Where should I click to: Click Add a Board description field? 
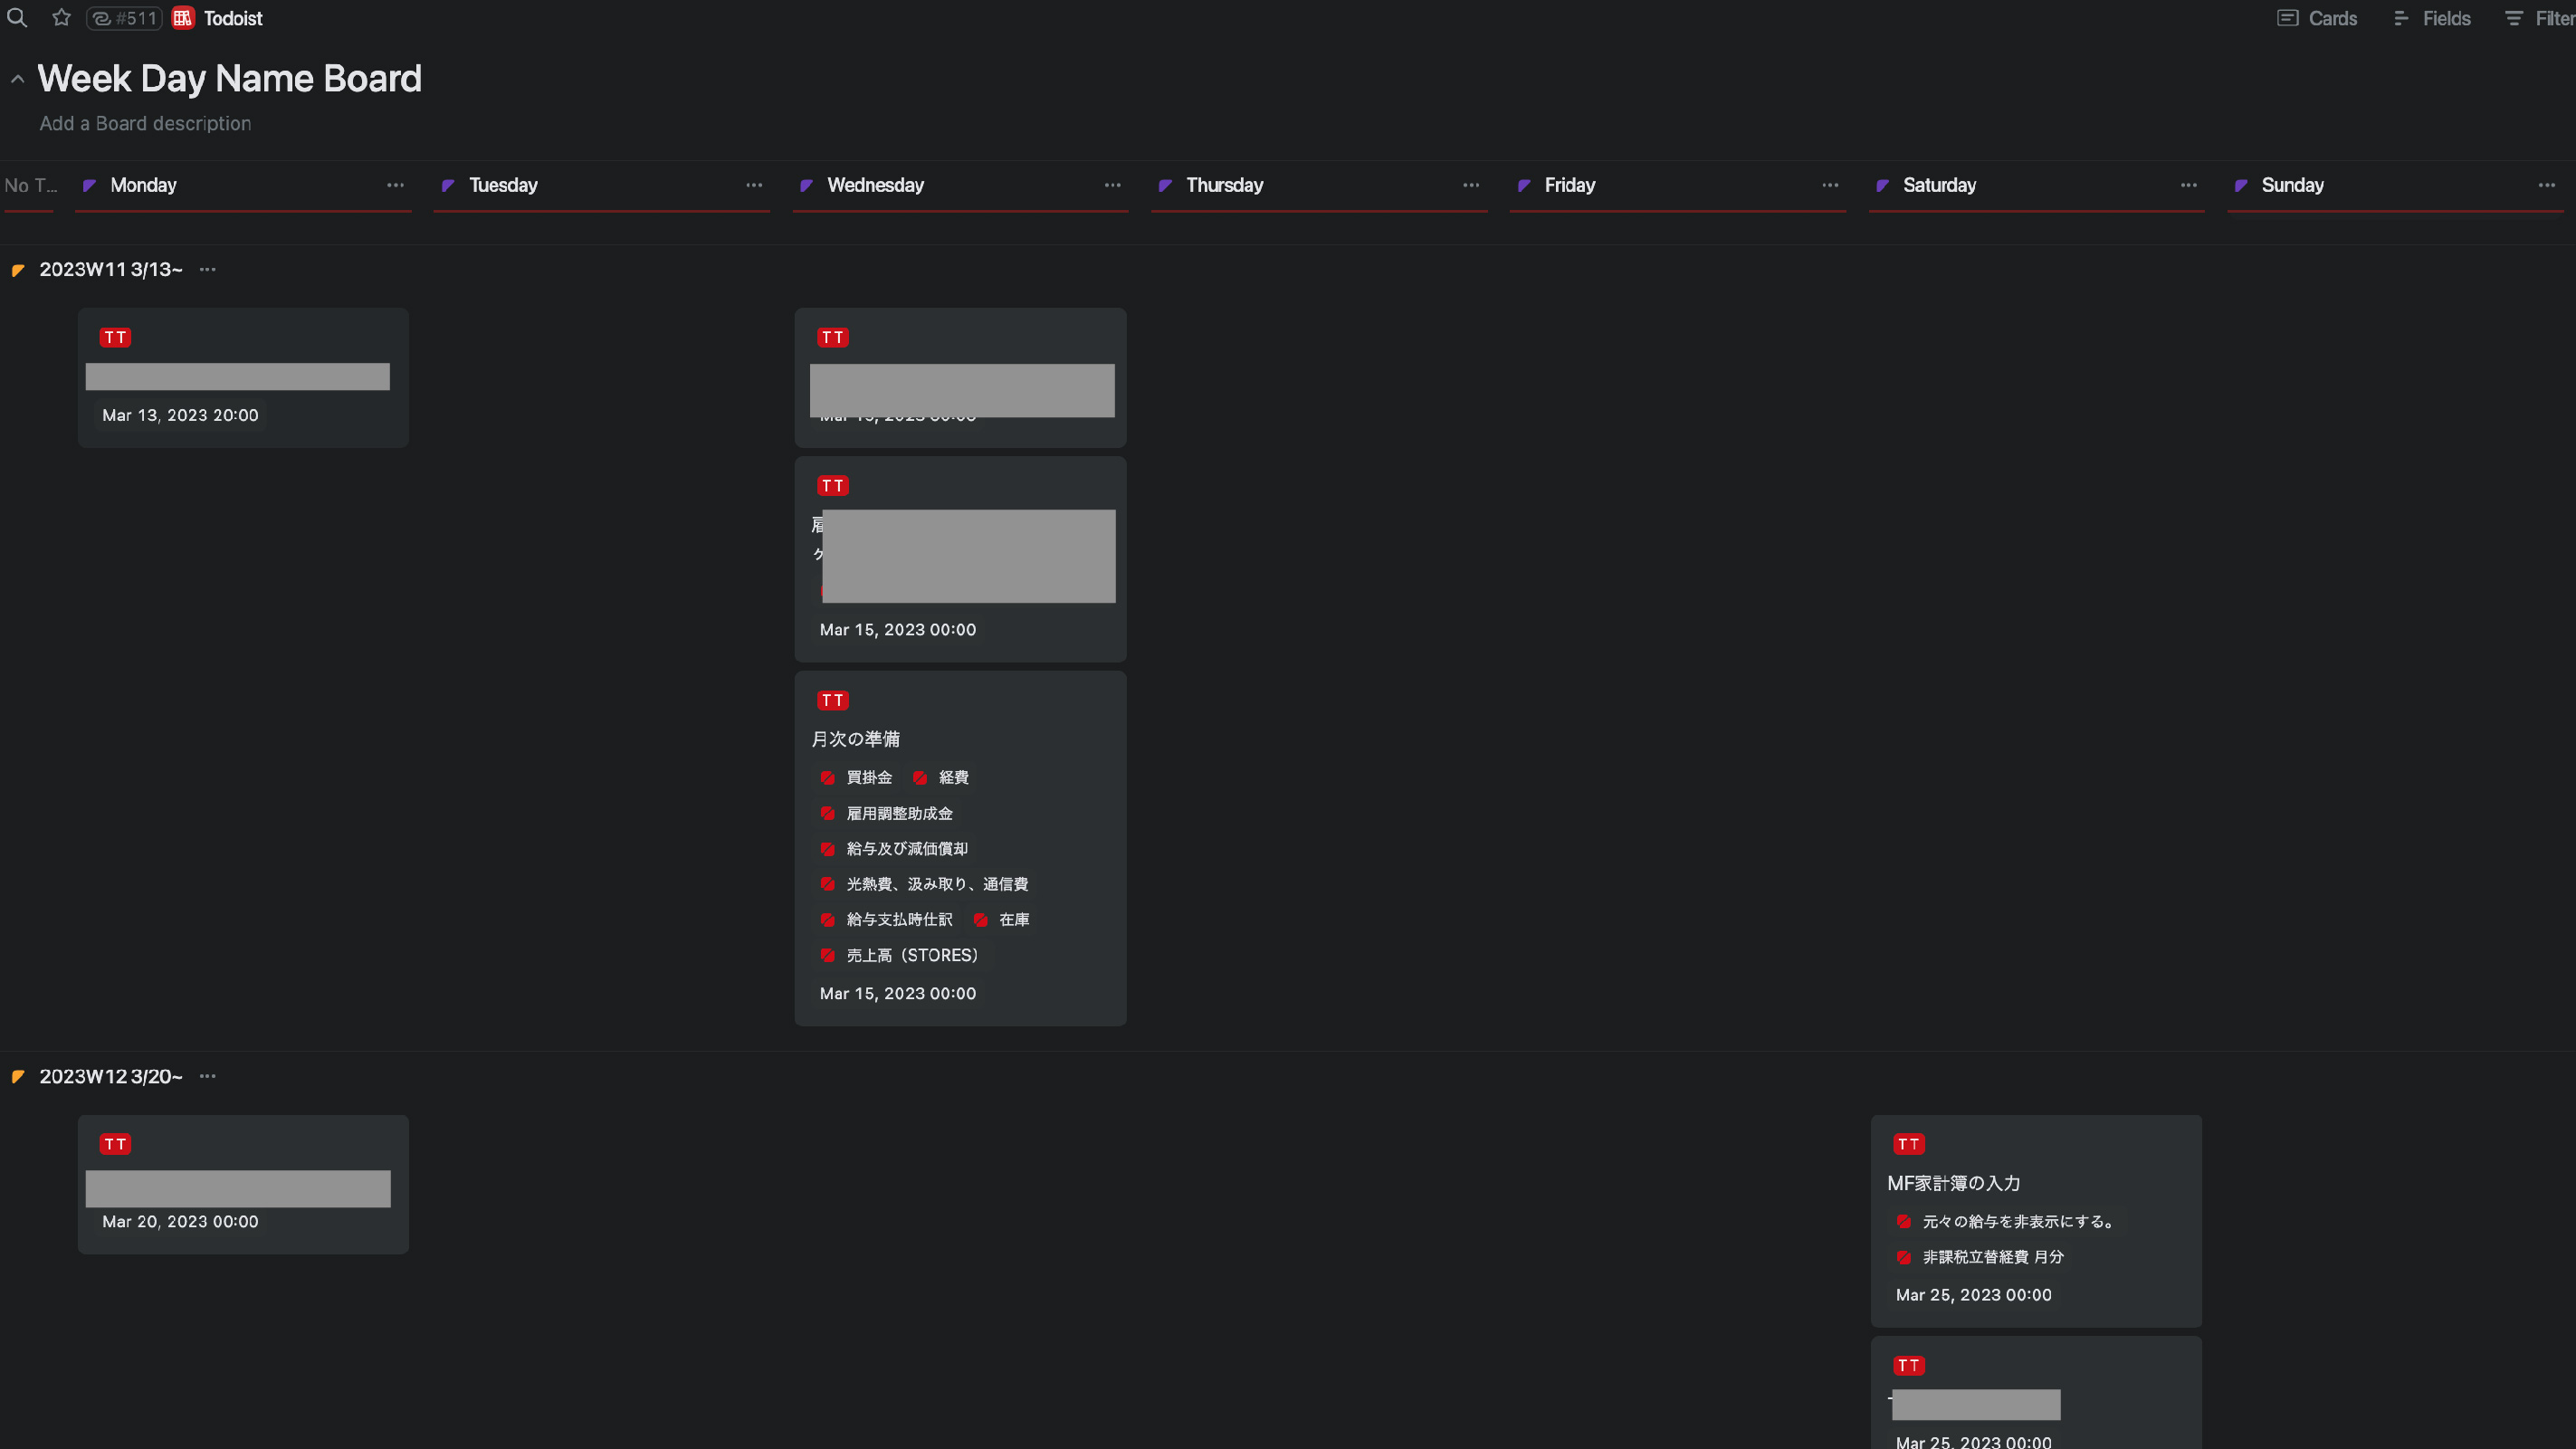145,123
